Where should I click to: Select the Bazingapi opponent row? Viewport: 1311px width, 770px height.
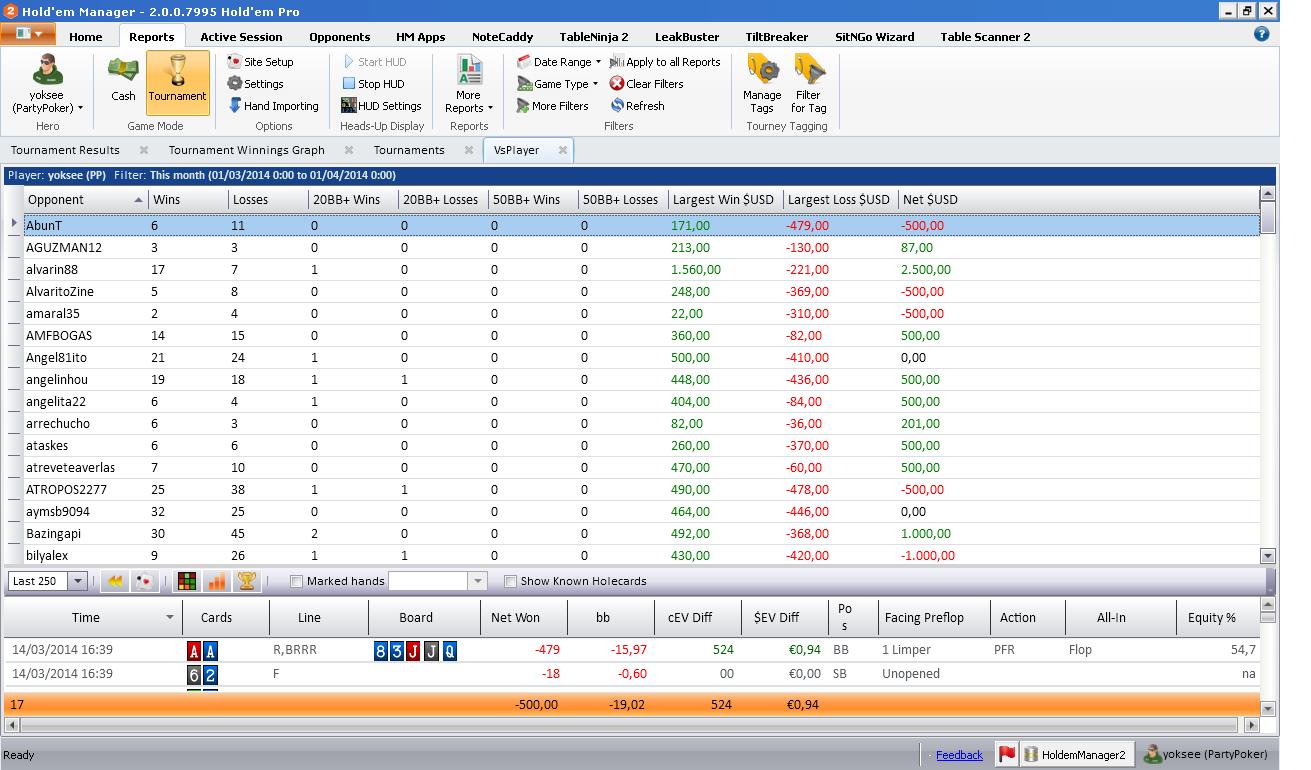tap(640, 534)
